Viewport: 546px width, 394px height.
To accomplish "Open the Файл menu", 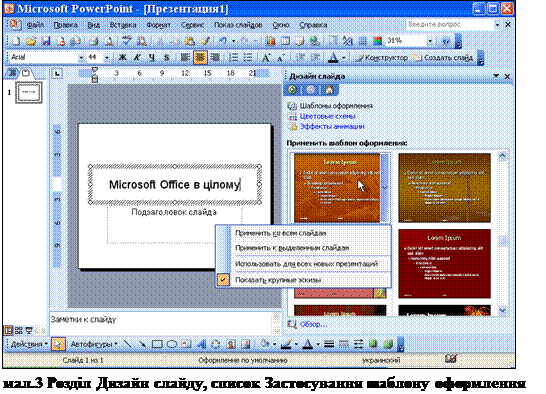I will (35, 25).
